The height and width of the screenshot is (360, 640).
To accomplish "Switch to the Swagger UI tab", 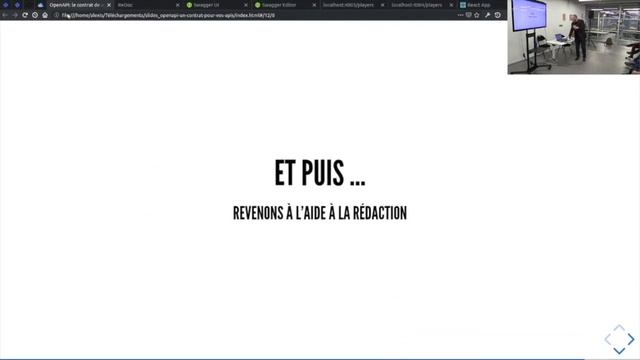I will [x=216, y=5].
